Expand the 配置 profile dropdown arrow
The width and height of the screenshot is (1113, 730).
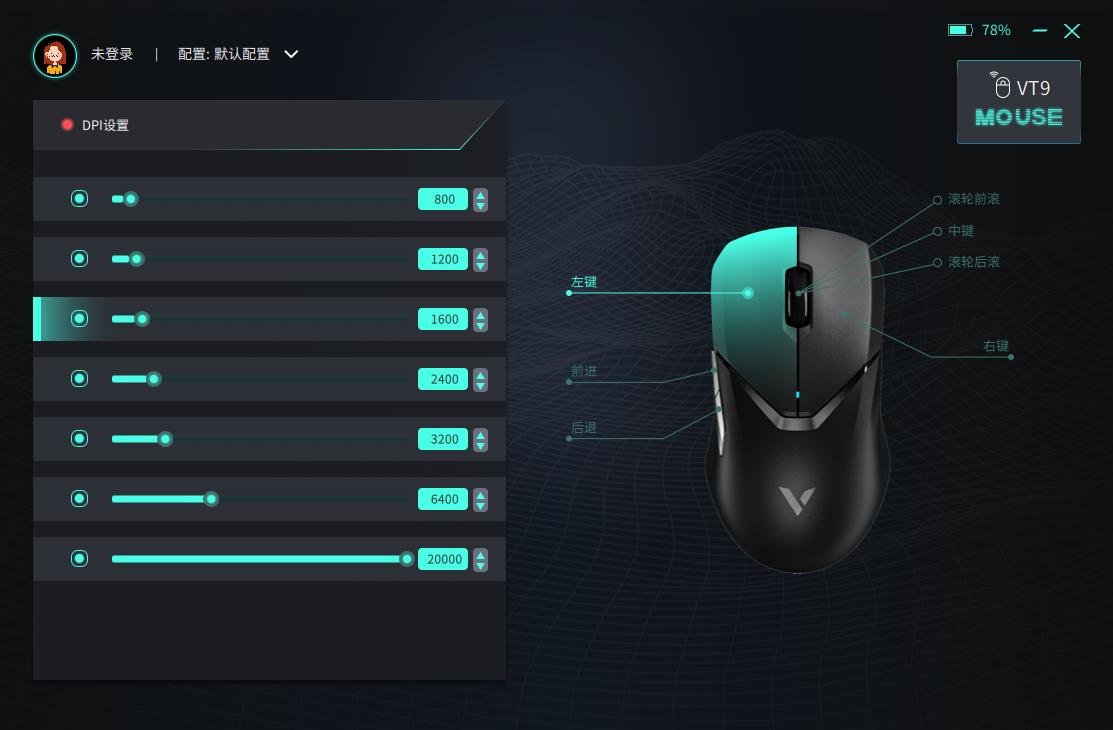(x=291, y=54)
